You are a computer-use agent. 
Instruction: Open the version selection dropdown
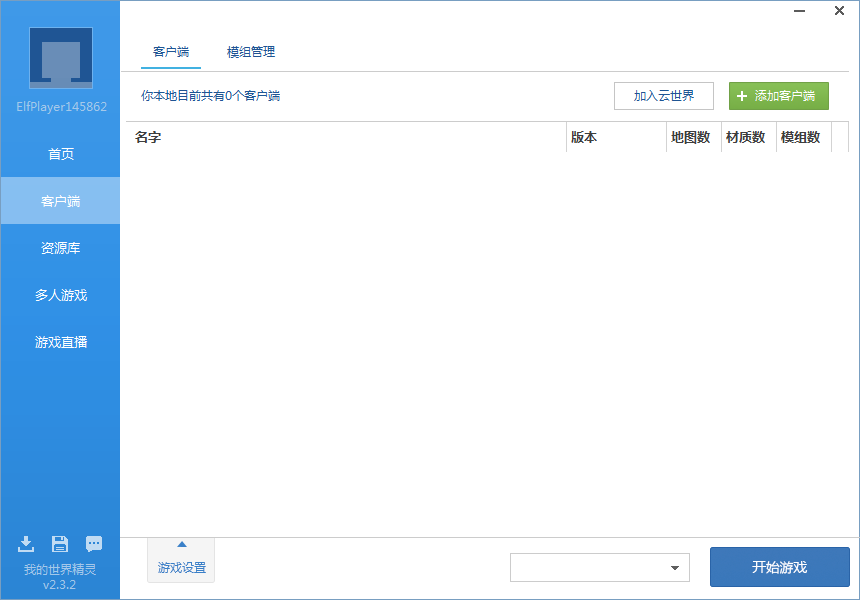pos(599,567)
